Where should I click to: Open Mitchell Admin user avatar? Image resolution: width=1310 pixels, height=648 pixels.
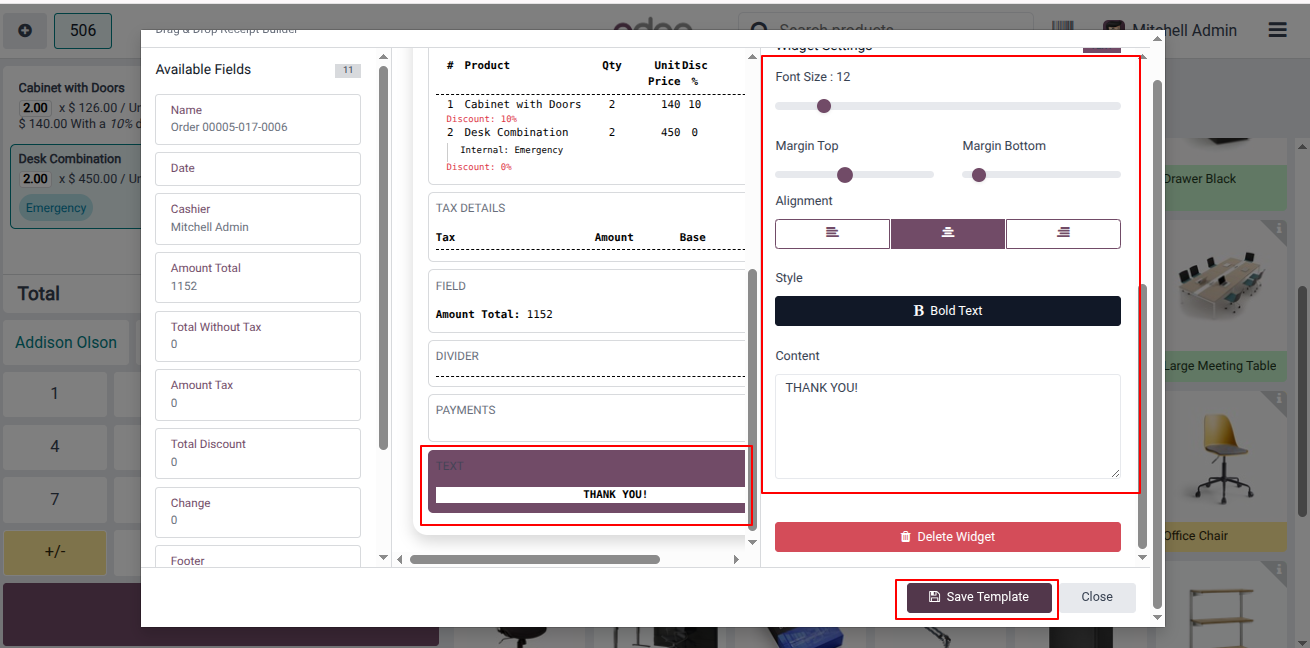1113,31
